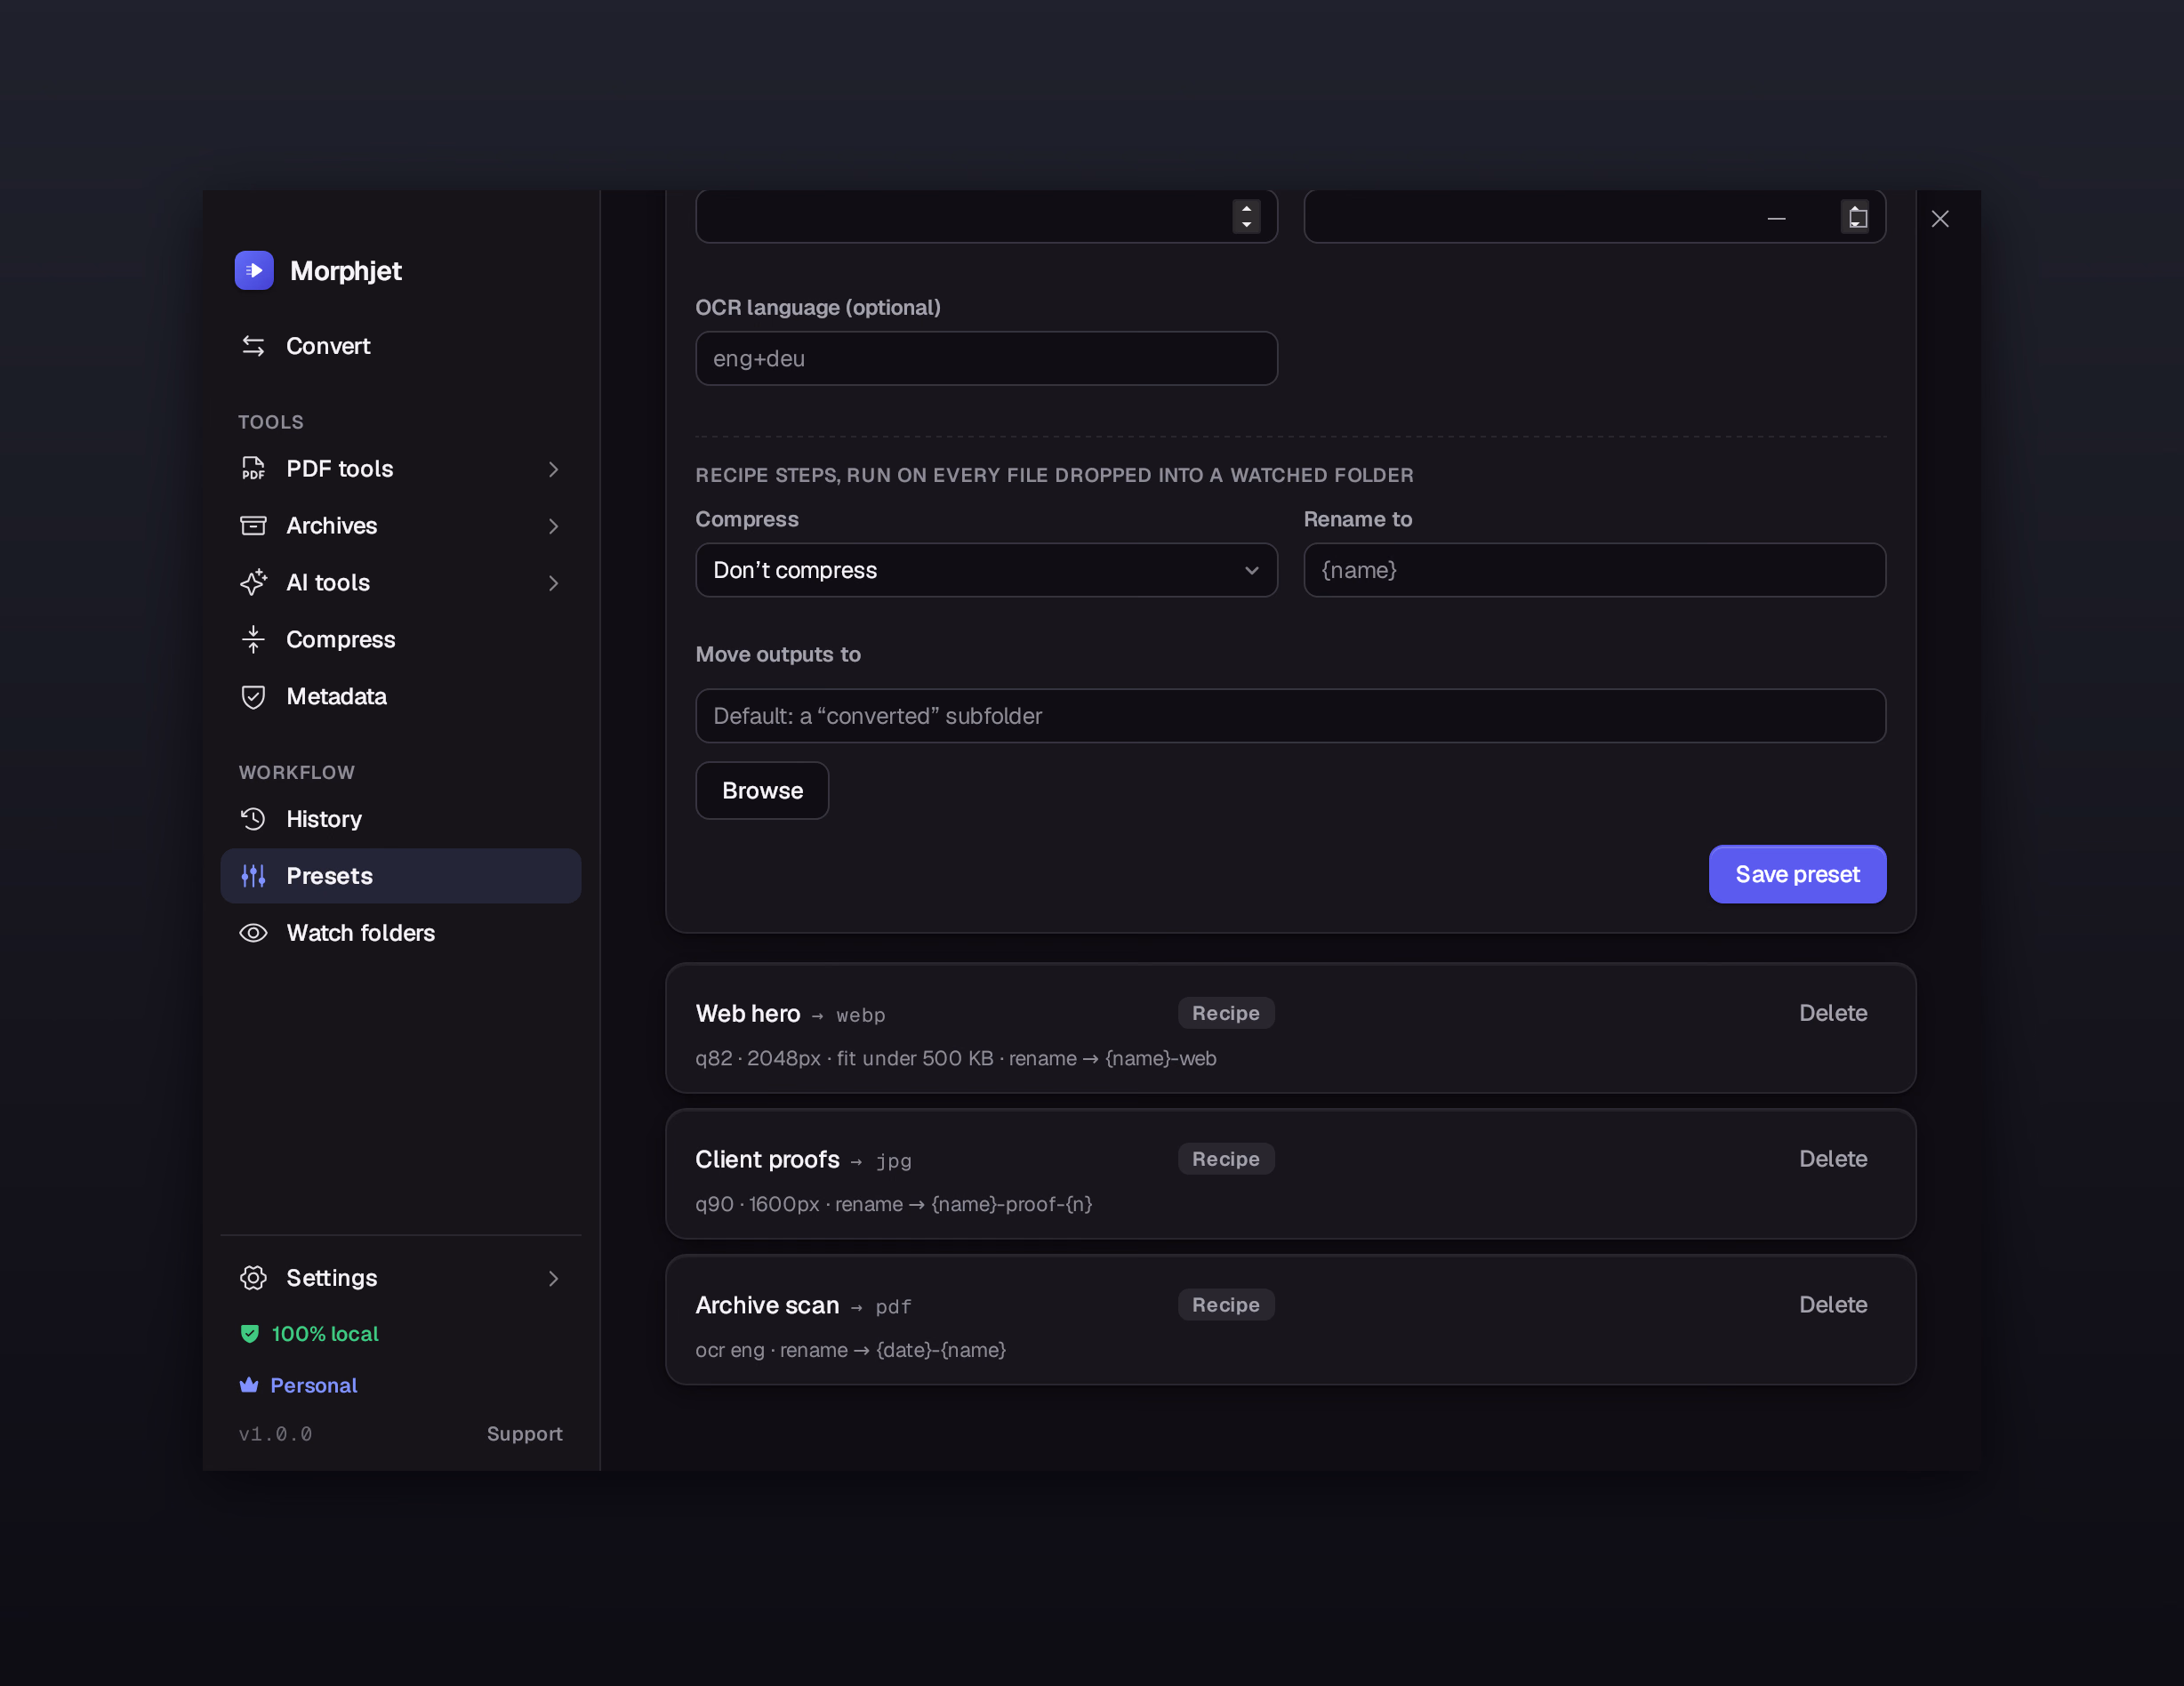
Task: Click the v1.0.0 version text
Action: (275, 1434)
